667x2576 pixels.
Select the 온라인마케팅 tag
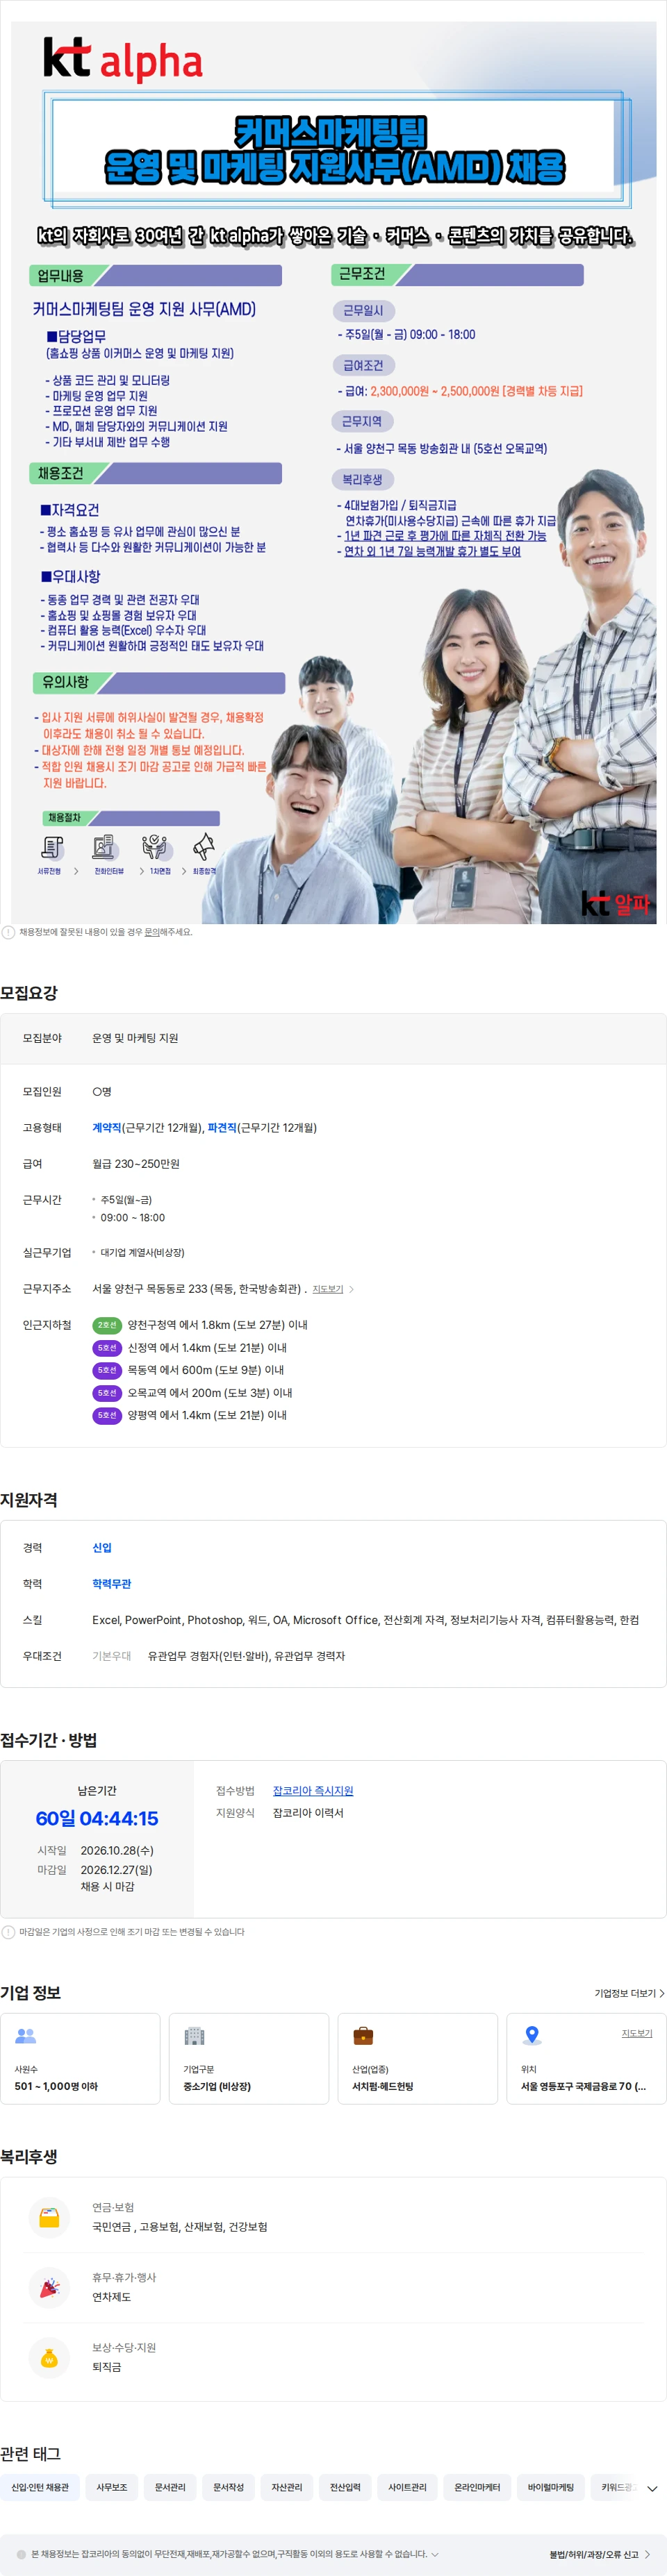click(x=477, y=2487)
